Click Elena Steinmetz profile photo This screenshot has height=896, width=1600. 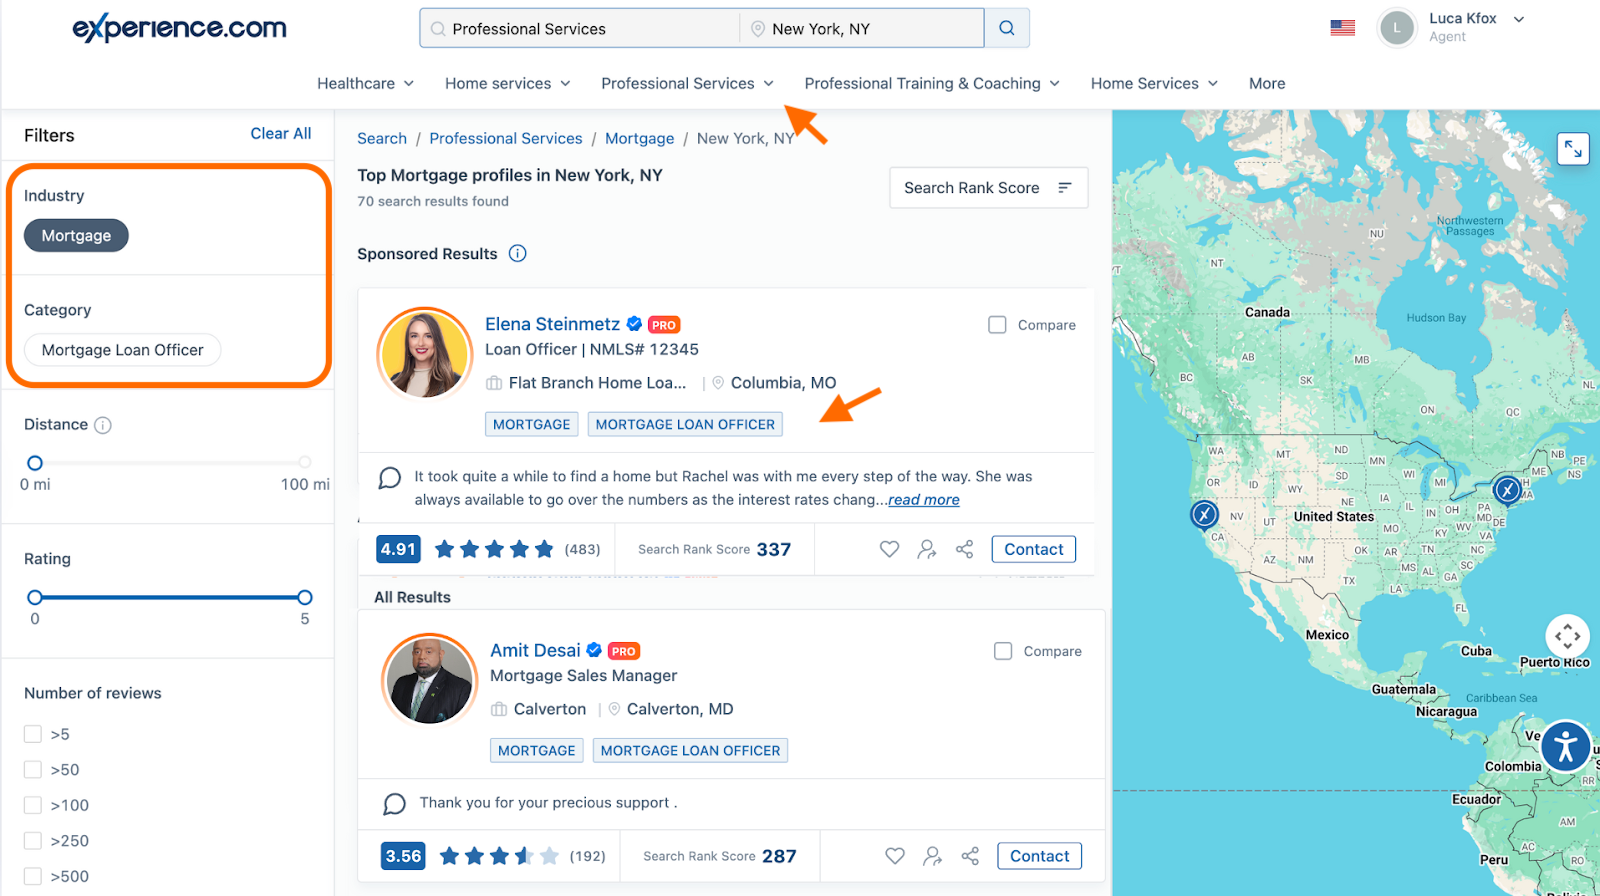[424, 354]
